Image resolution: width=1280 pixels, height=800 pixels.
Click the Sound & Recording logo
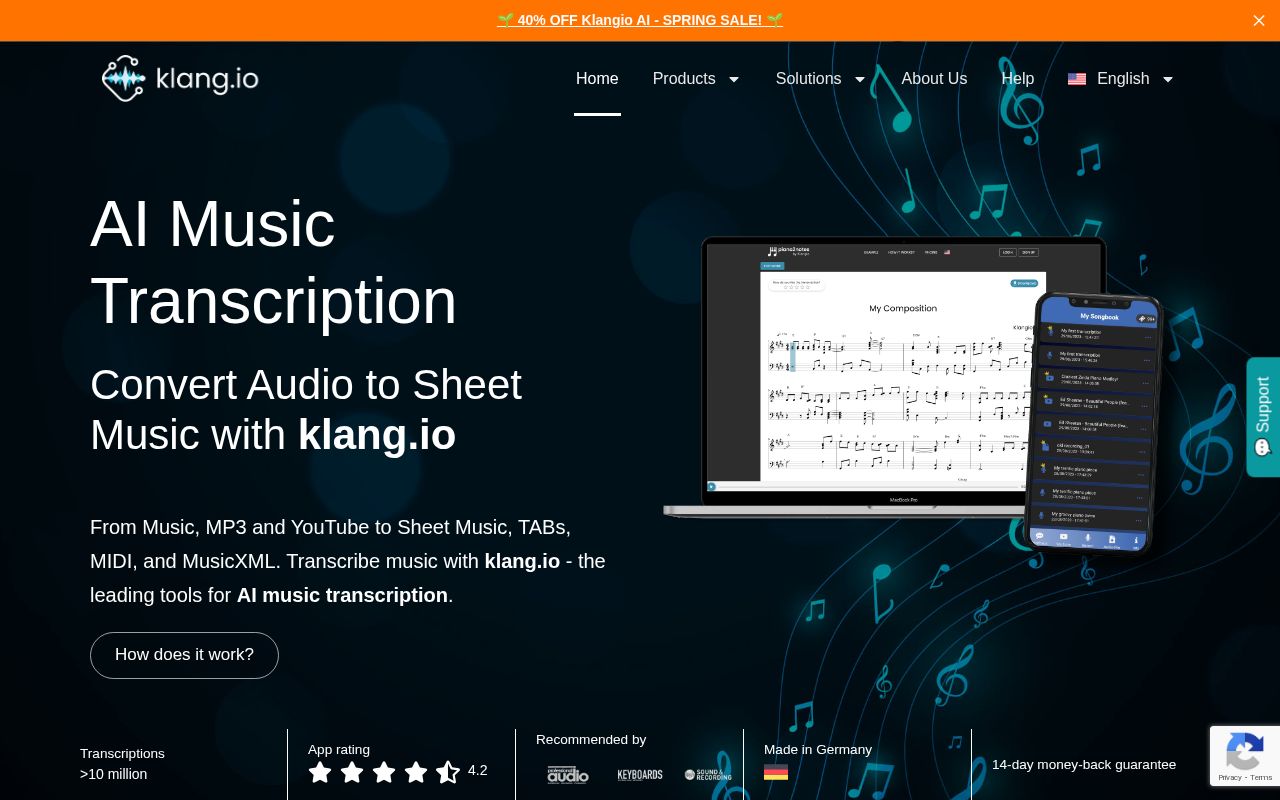[708, 775]
